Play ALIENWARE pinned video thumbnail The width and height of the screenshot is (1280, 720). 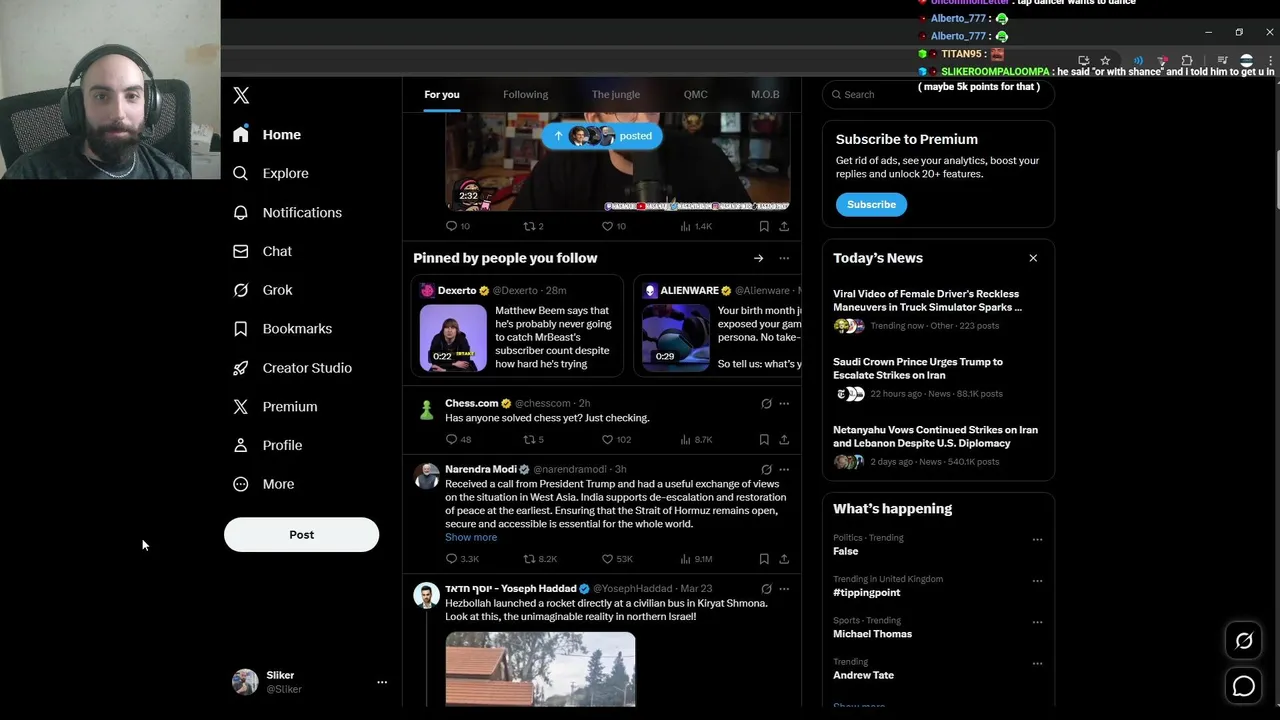point(676,338)
